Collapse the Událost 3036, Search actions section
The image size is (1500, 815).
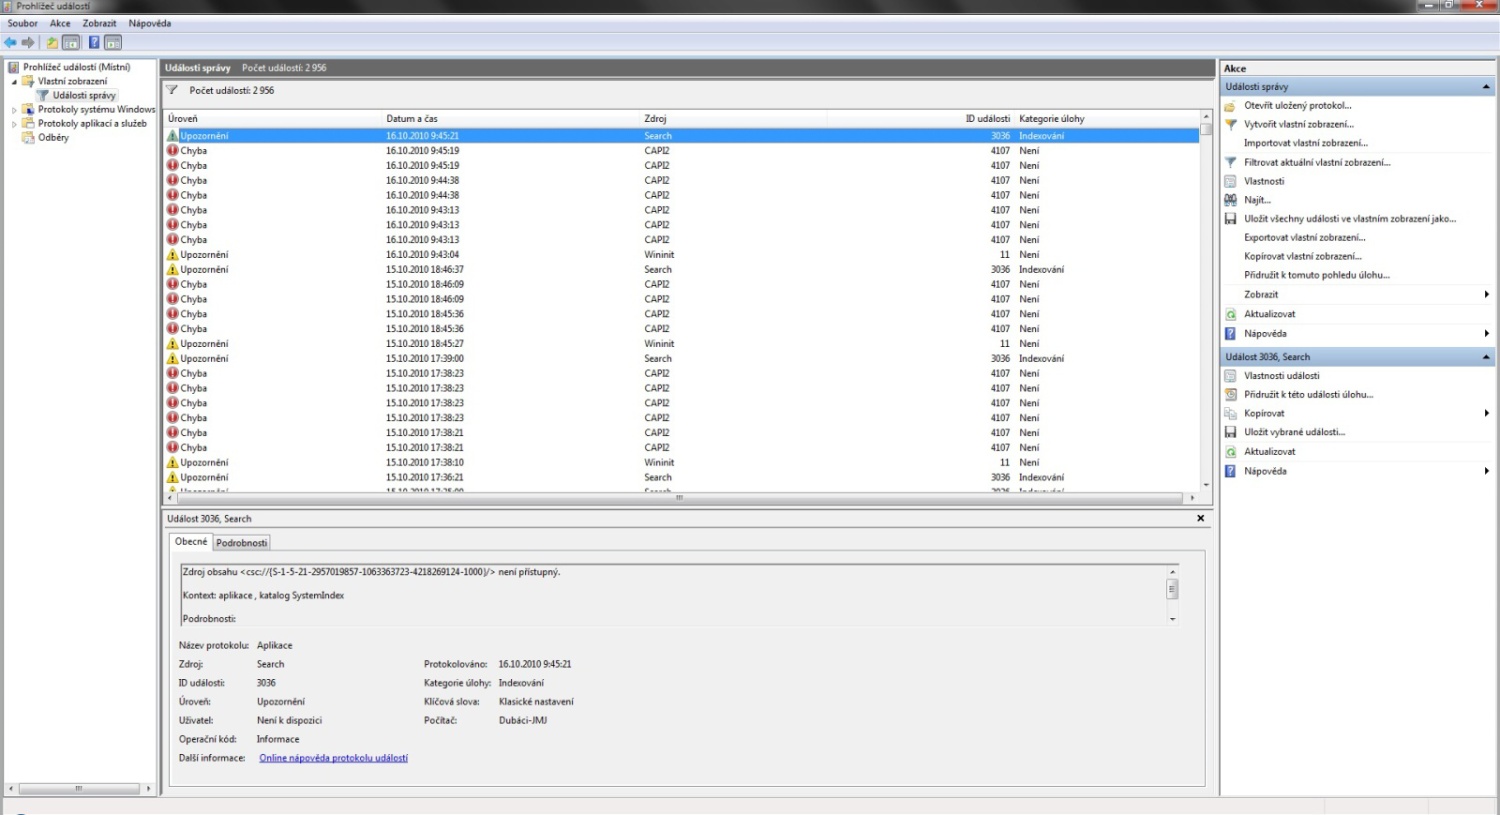1486,357
